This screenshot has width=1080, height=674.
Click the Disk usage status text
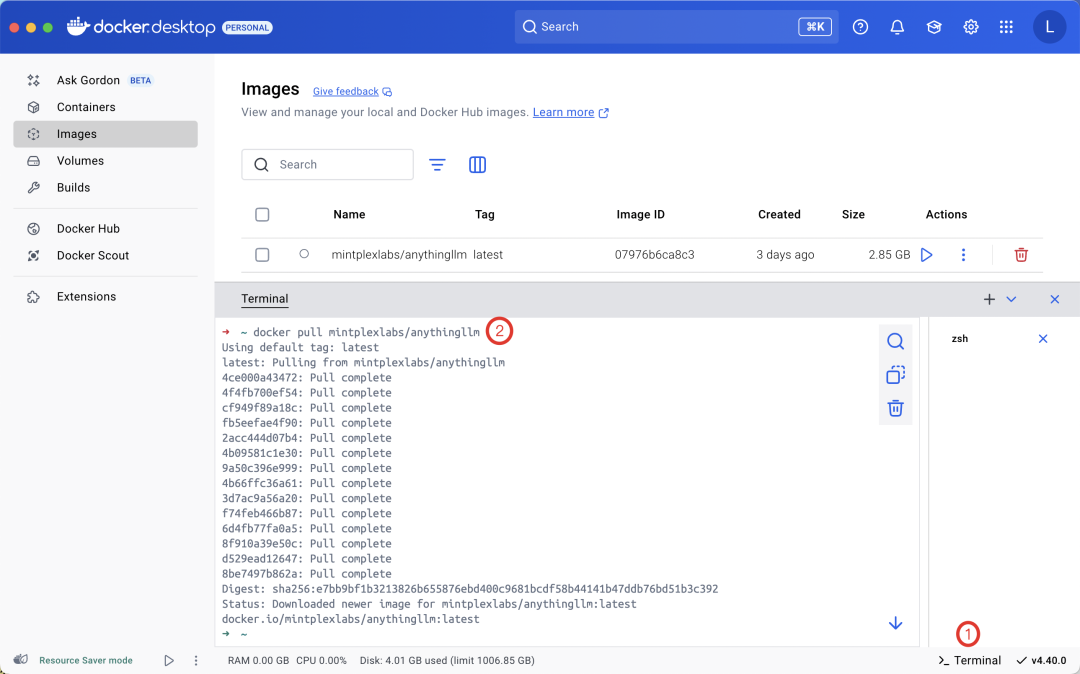click(447, 660)
